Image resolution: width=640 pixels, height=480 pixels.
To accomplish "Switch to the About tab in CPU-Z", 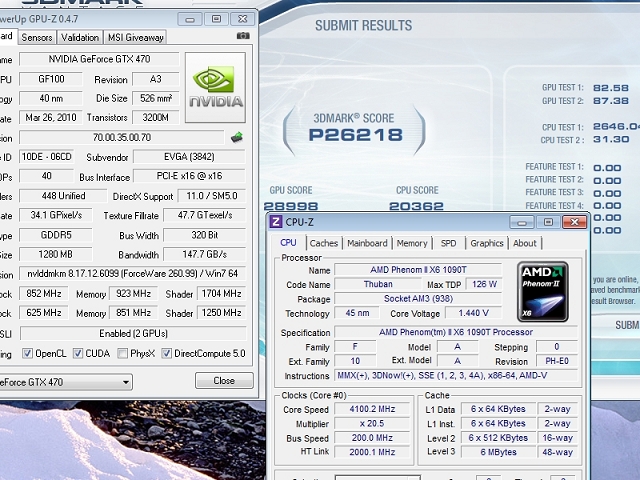I will 525,243.
